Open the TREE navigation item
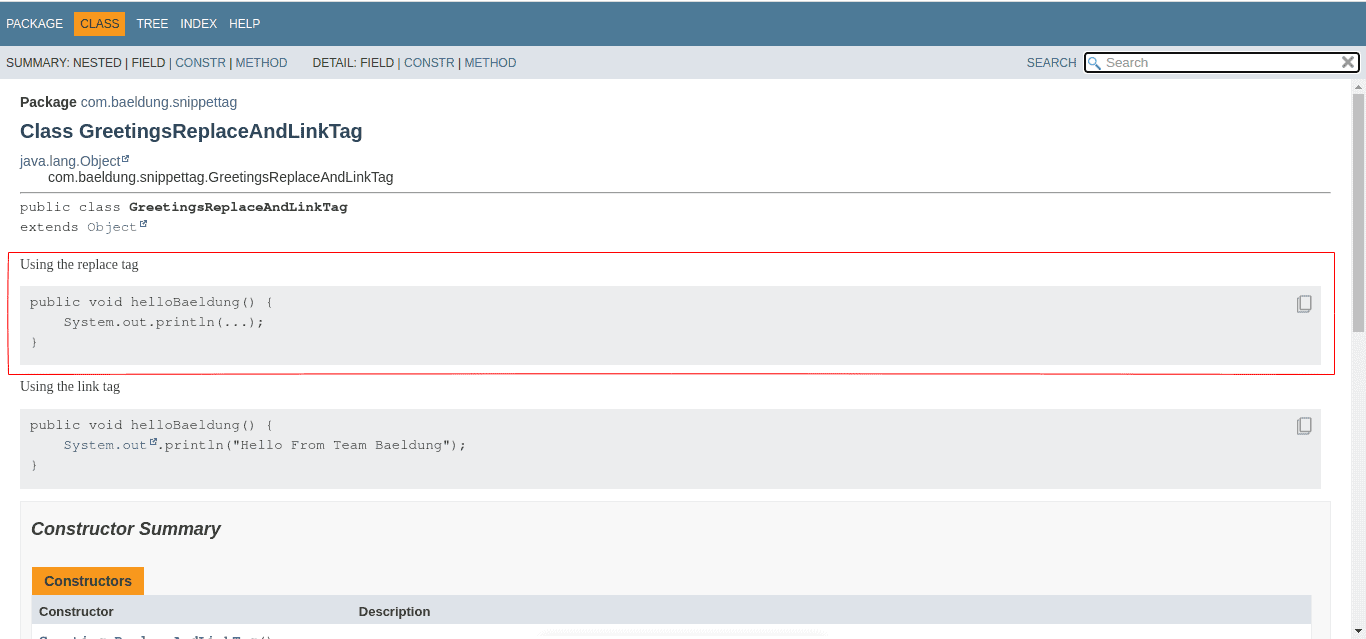Image resolution: width=1366 pixels, height=639 pixels. [152, 24]
